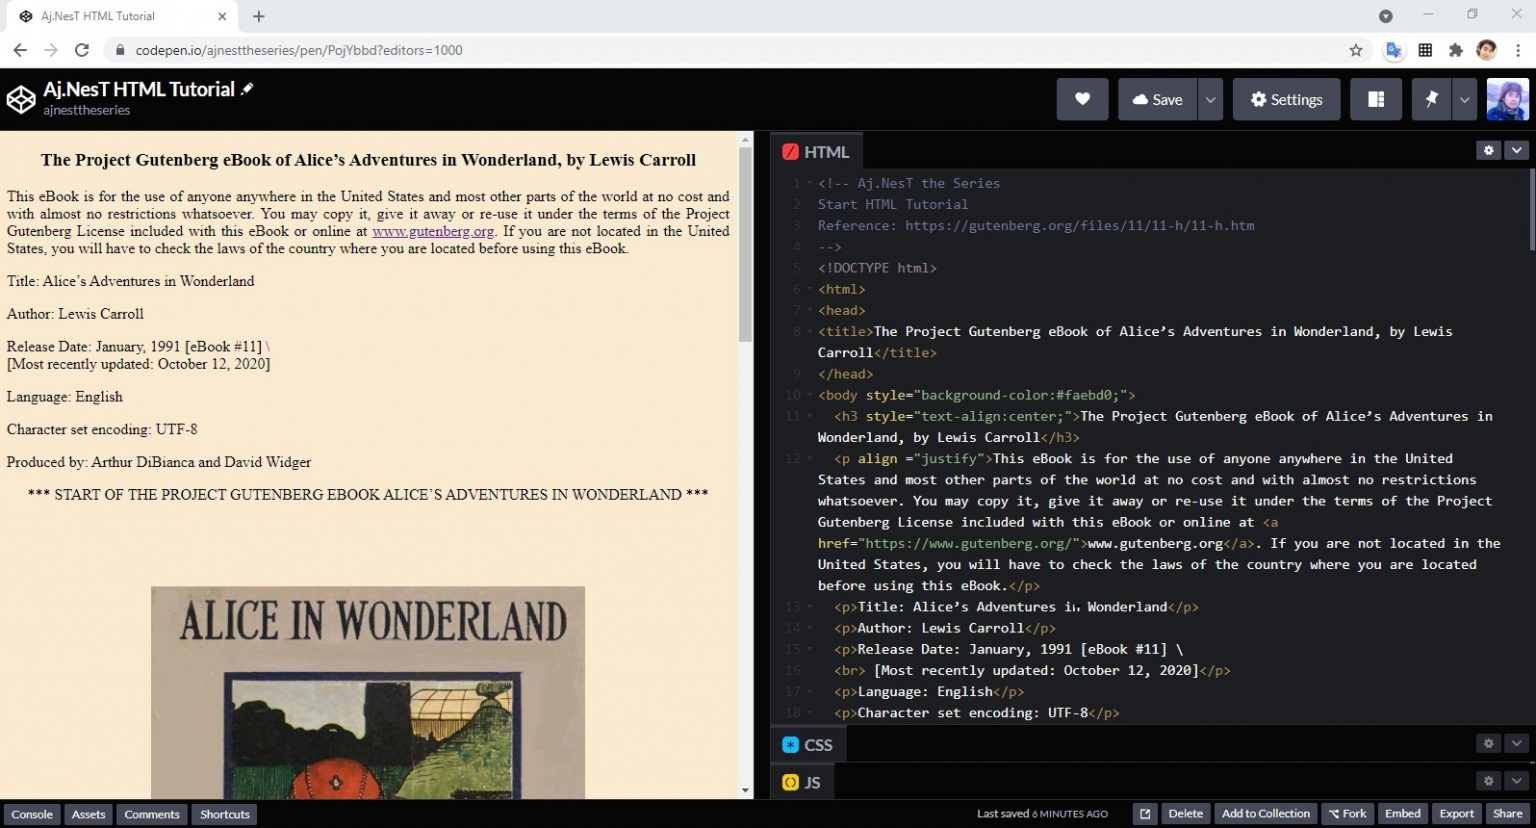The width and height of the screenshot is (1536, 828).
Task: Expand the Save options dropdown arrow
Action: (1210, 99)
